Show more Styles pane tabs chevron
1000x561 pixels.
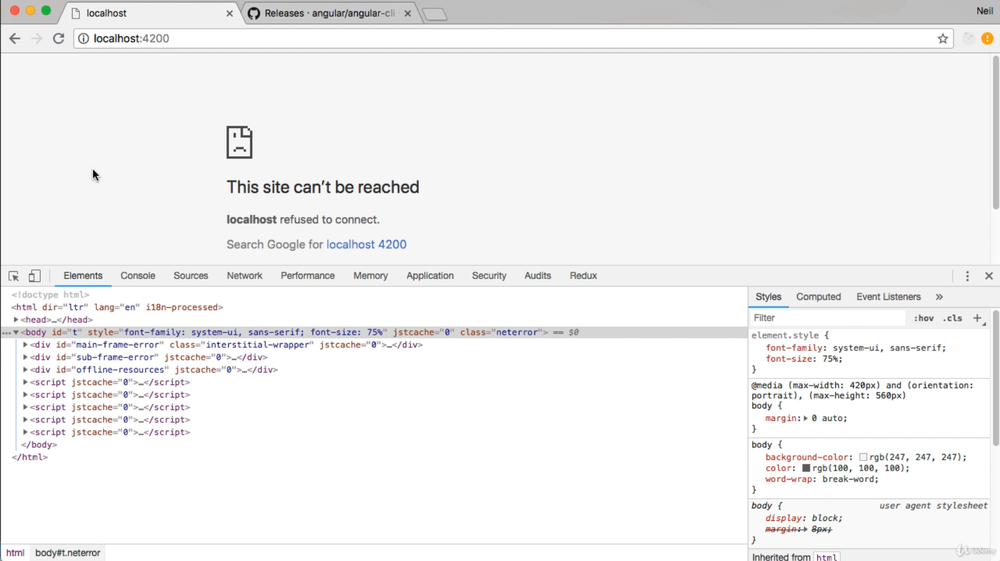939,297
